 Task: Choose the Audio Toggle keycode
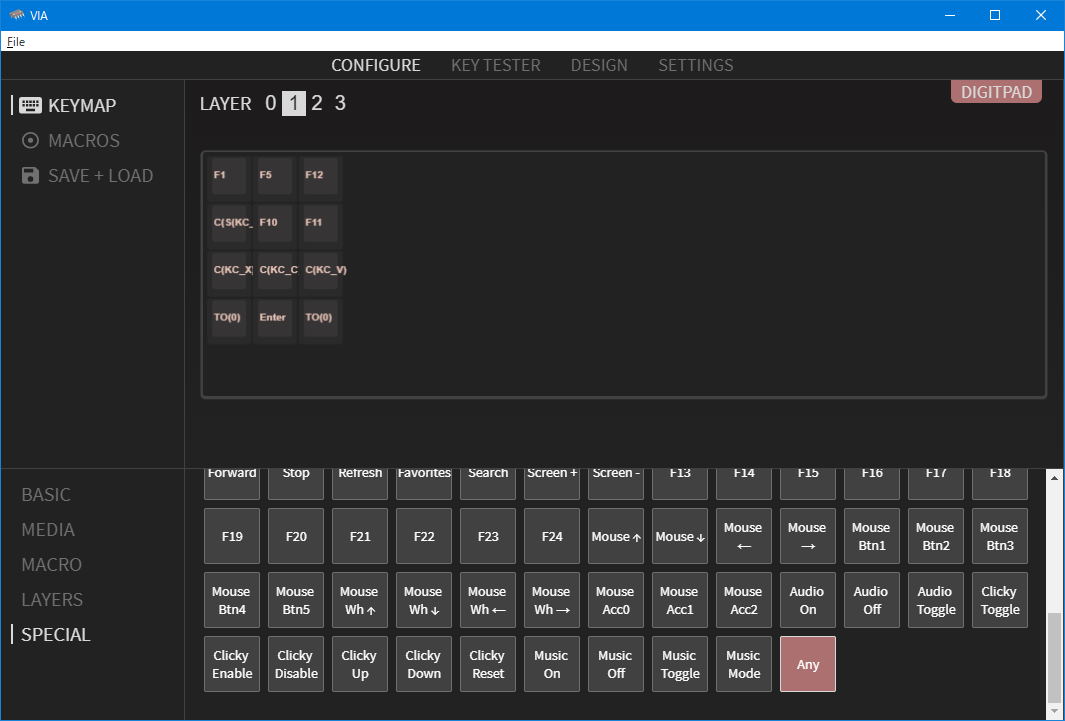tap(935, 600)
